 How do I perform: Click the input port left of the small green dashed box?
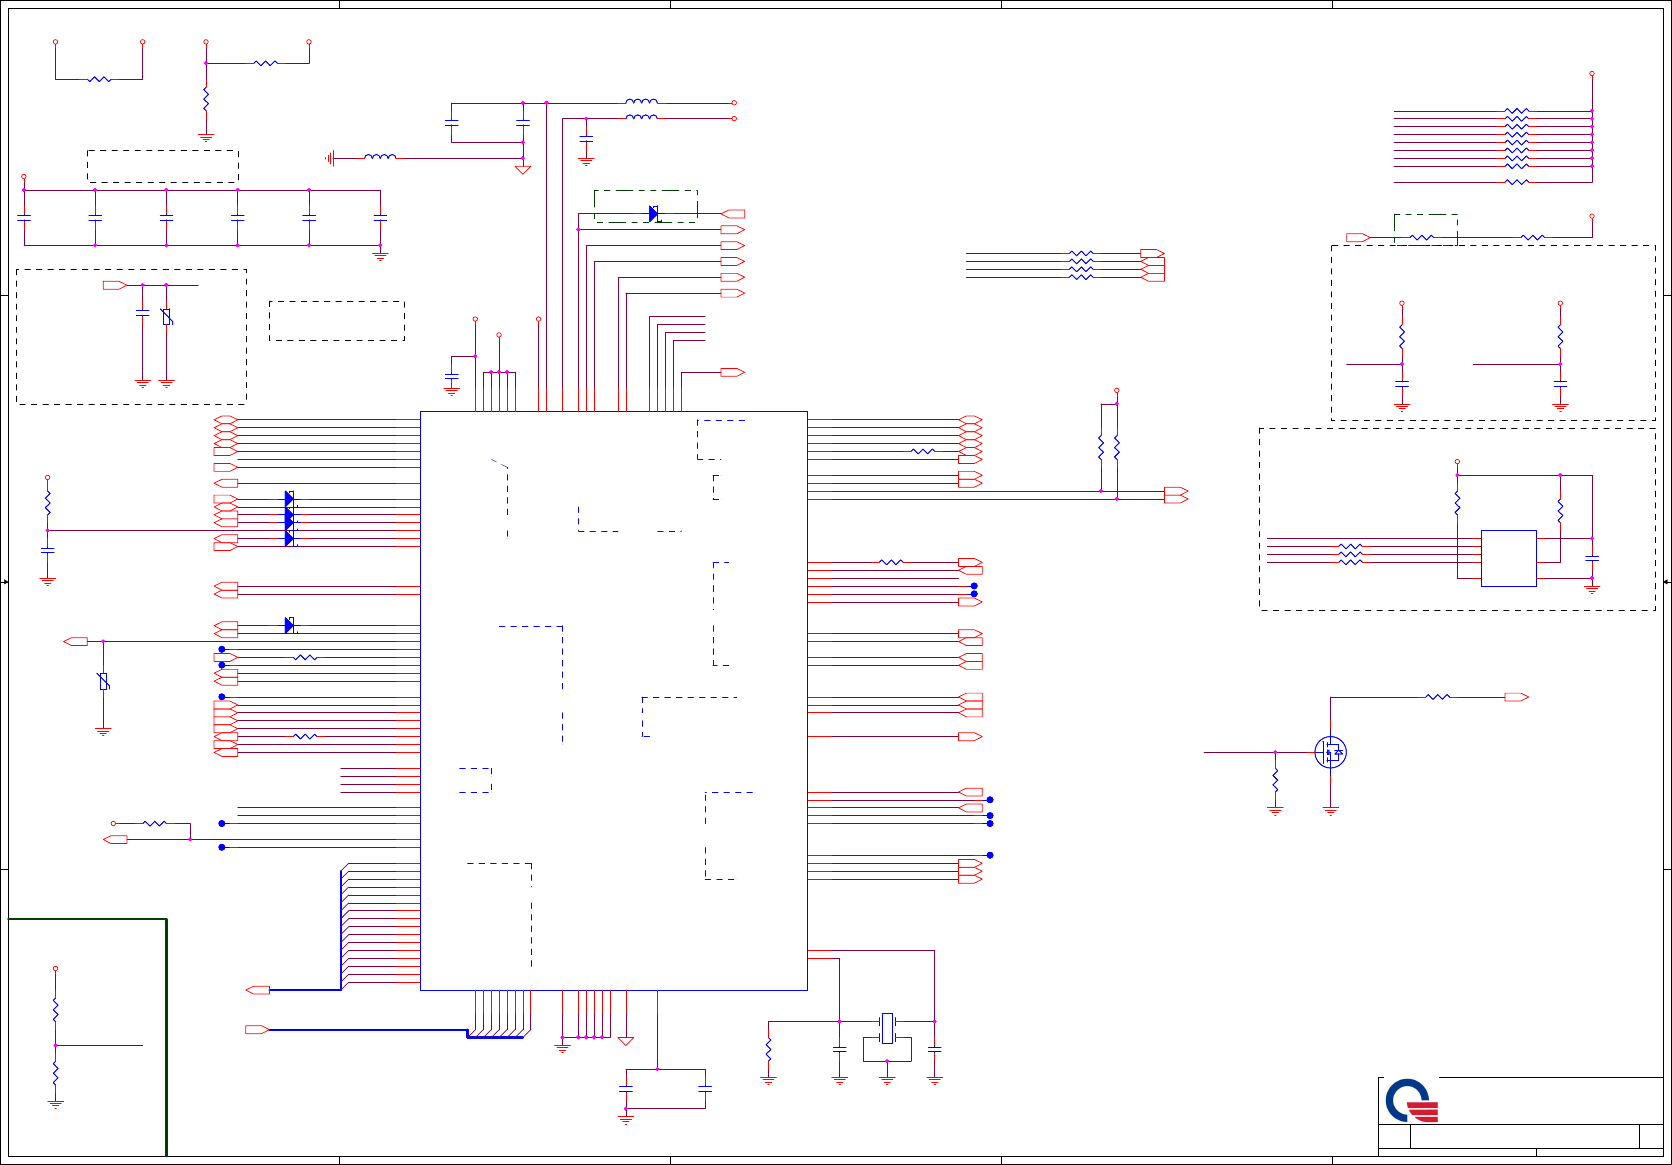coord(1358,237)
